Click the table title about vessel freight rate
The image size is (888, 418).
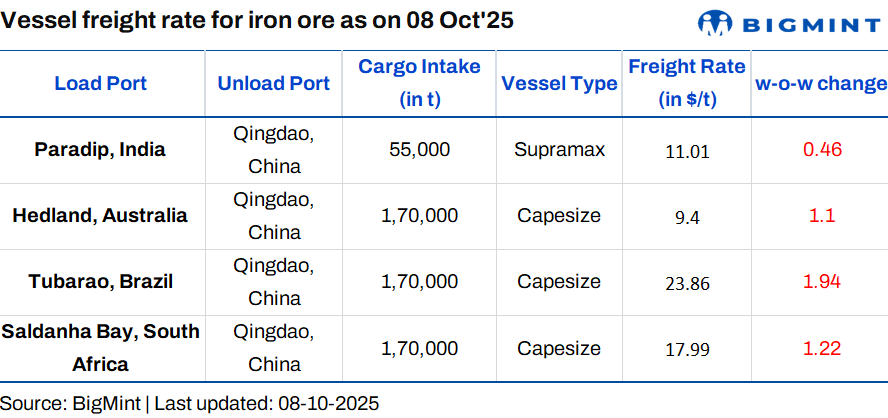[258, 21]
